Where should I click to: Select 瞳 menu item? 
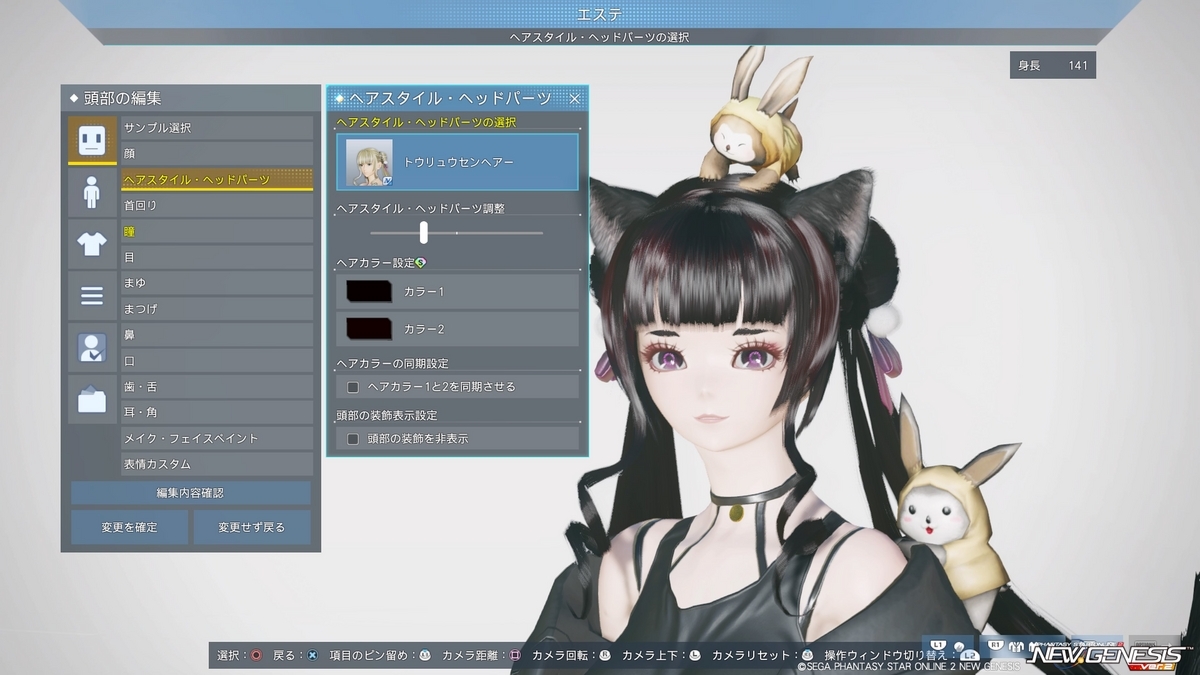tap(217, 231)
